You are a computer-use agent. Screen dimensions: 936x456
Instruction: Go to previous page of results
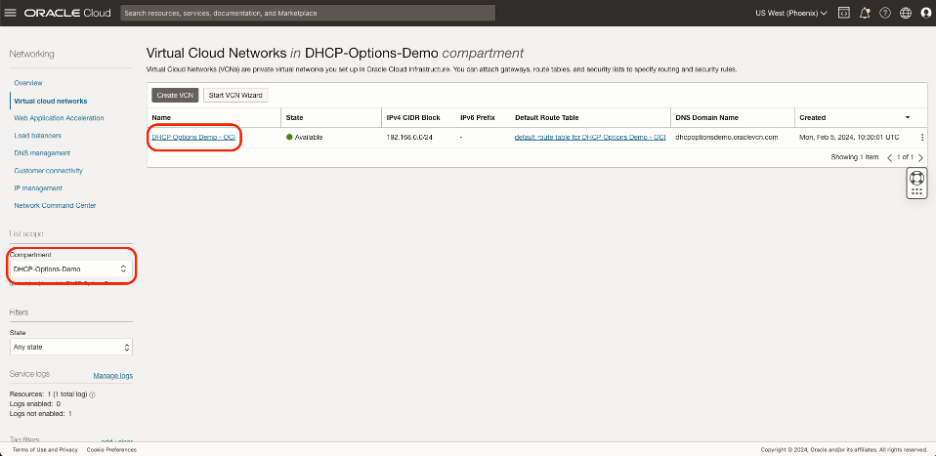click(890, 158)
